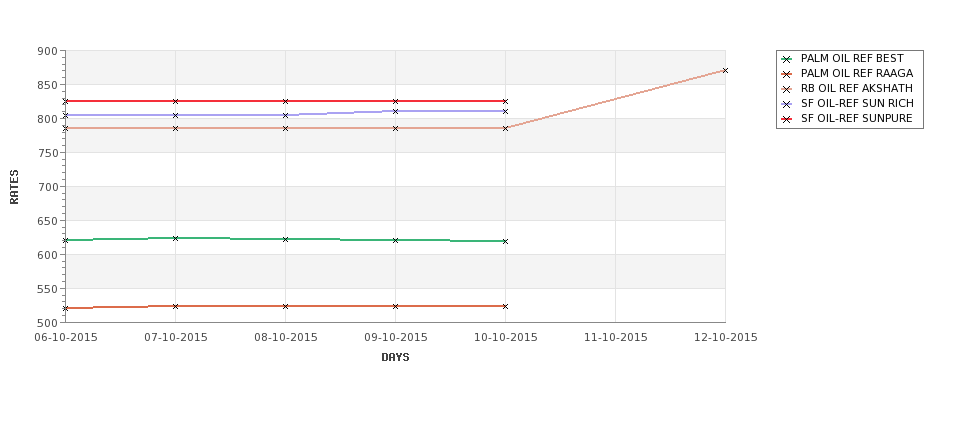Click SF OIL-REF SUNPURE legend marker
The width and height of the screenshot is (975, 429).
coord(787,119)
